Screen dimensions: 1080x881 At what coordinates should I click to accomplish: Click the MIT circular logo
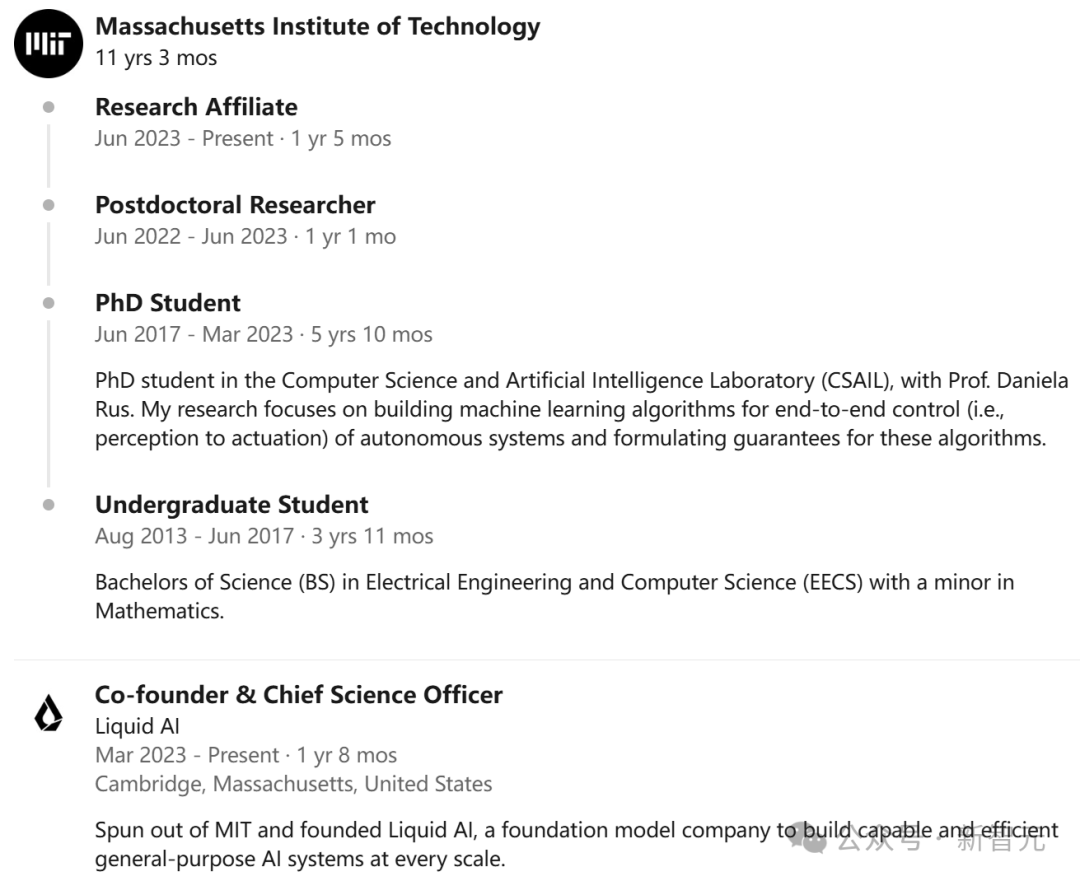[x=48, y=44]
